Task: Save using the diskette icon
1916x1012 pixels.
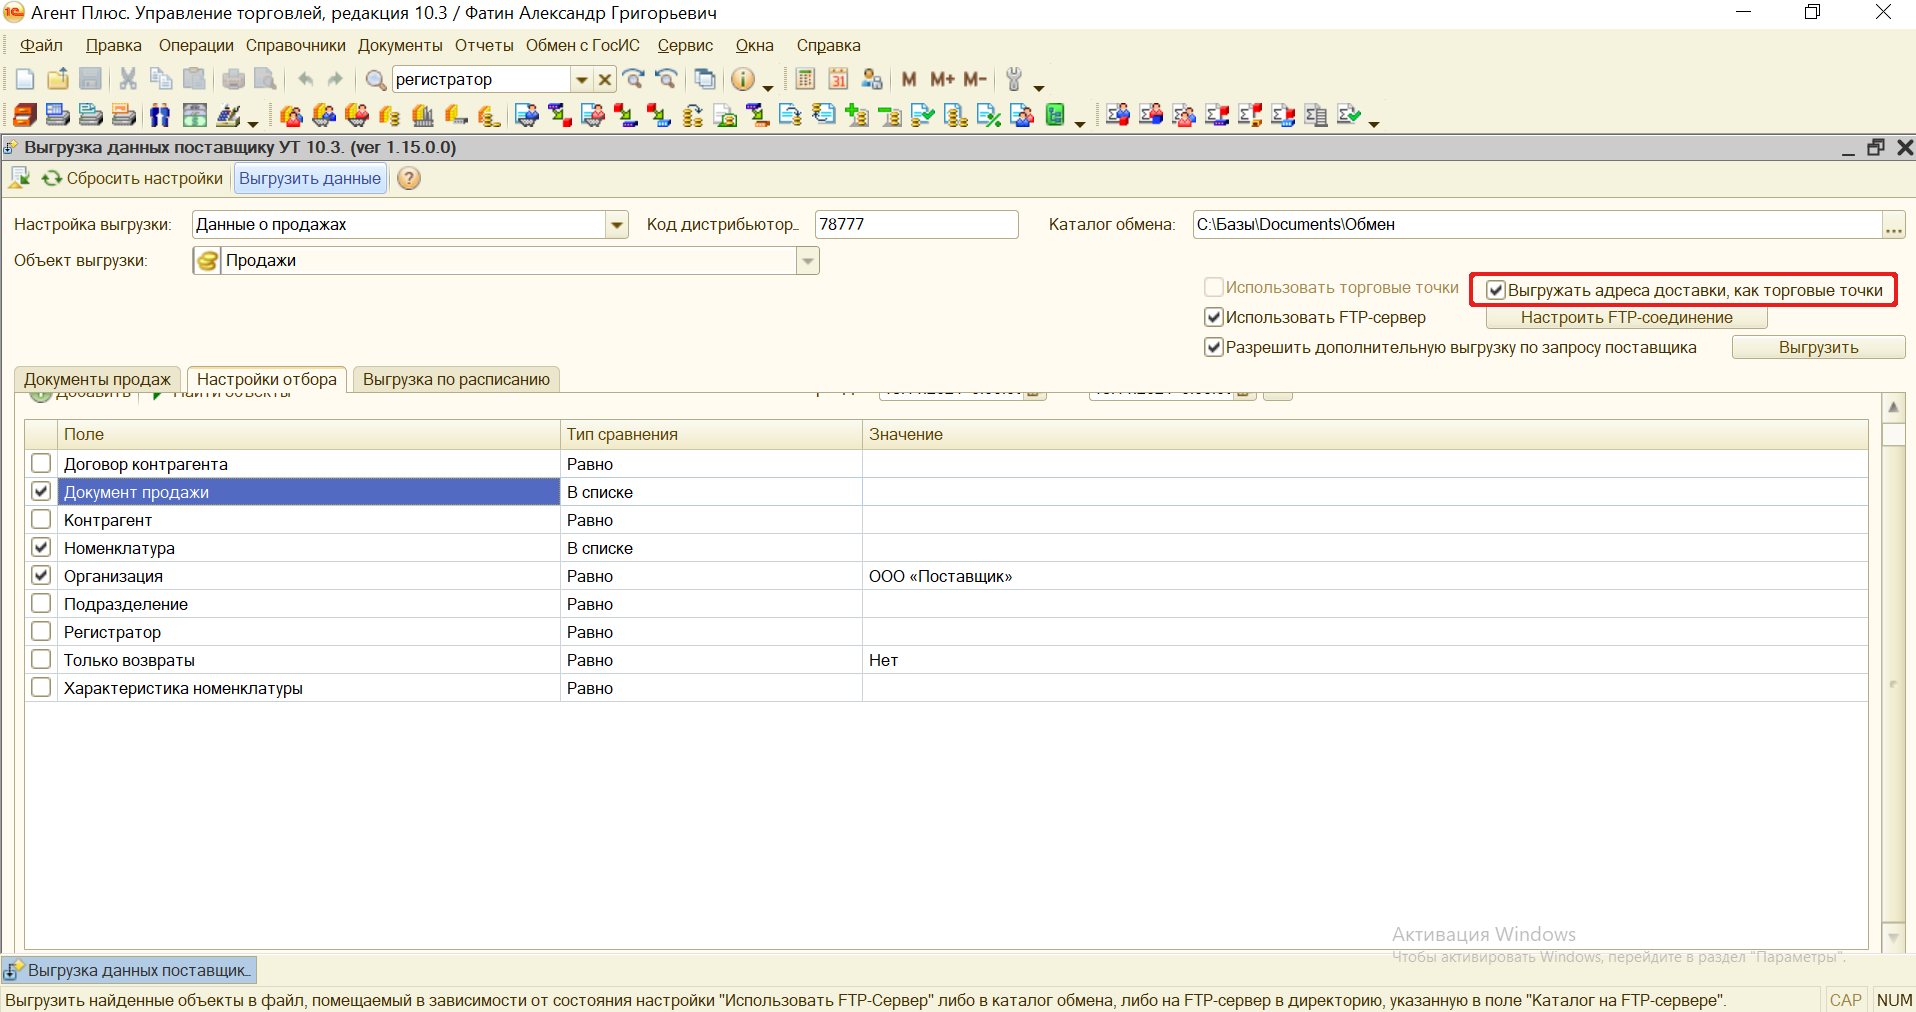Action: point(91,78)
